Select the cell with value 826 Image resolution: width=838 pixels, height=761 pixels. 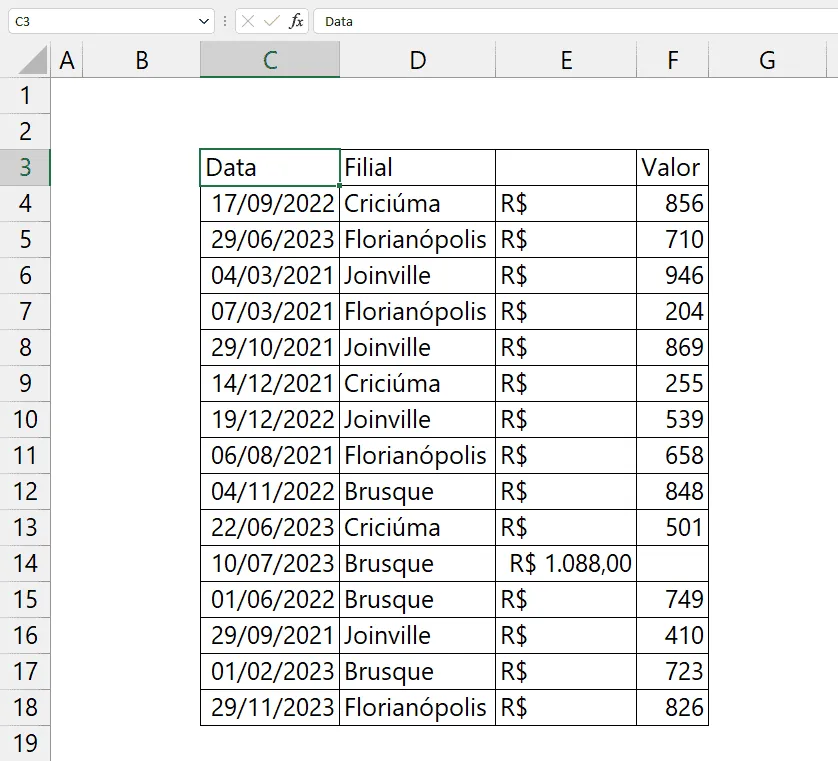[672, 708]
